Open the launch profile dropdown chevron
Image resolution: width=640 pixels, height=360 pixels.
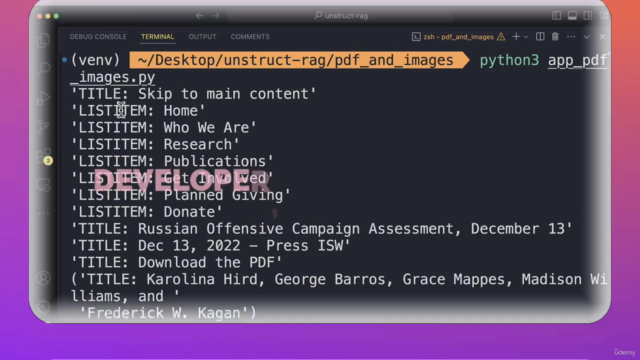coord(526,37)
